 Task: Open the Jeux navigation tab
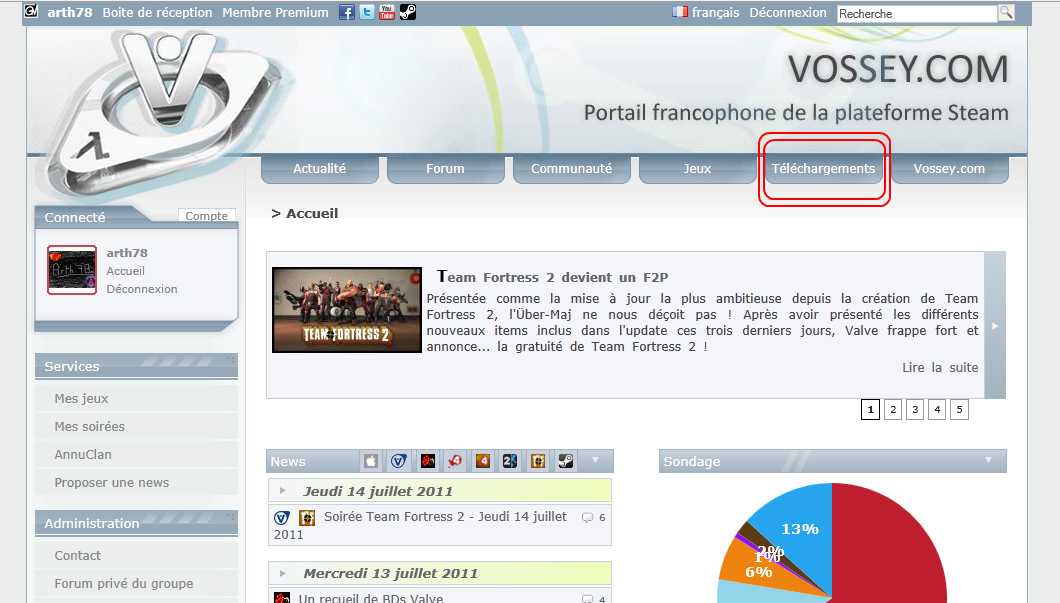[698, 169]
